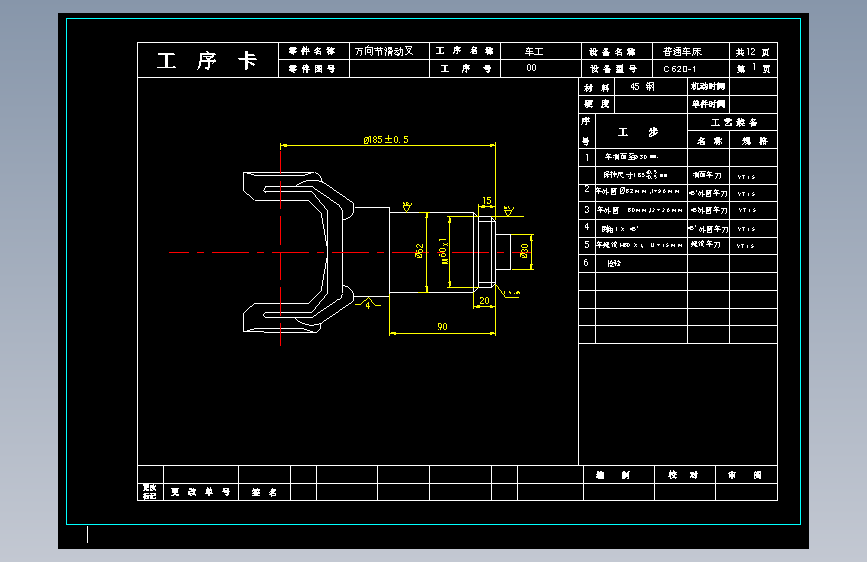Click the dimension text 'ø185±0.5'
The height and width of the screenshot is (562, 867).
tap(386, 139)
